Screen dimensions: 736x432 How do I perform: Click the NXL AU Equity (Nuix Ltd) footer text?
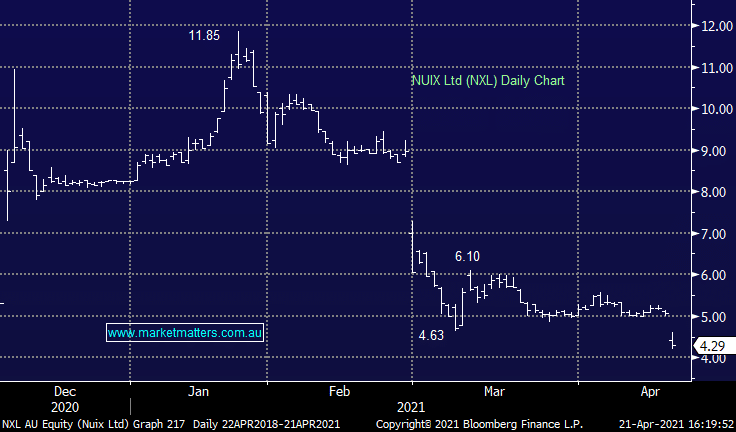65,424
